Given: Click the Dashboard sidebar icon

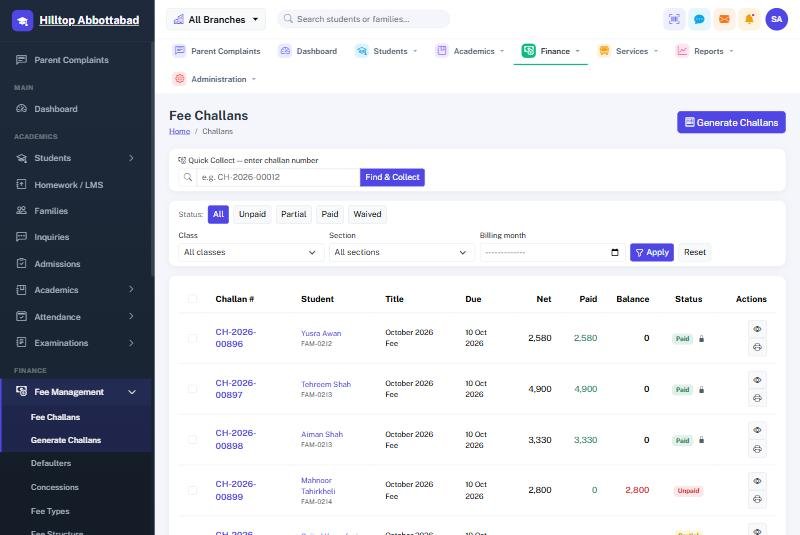Looking at the screenshot, I should point(21,109).
